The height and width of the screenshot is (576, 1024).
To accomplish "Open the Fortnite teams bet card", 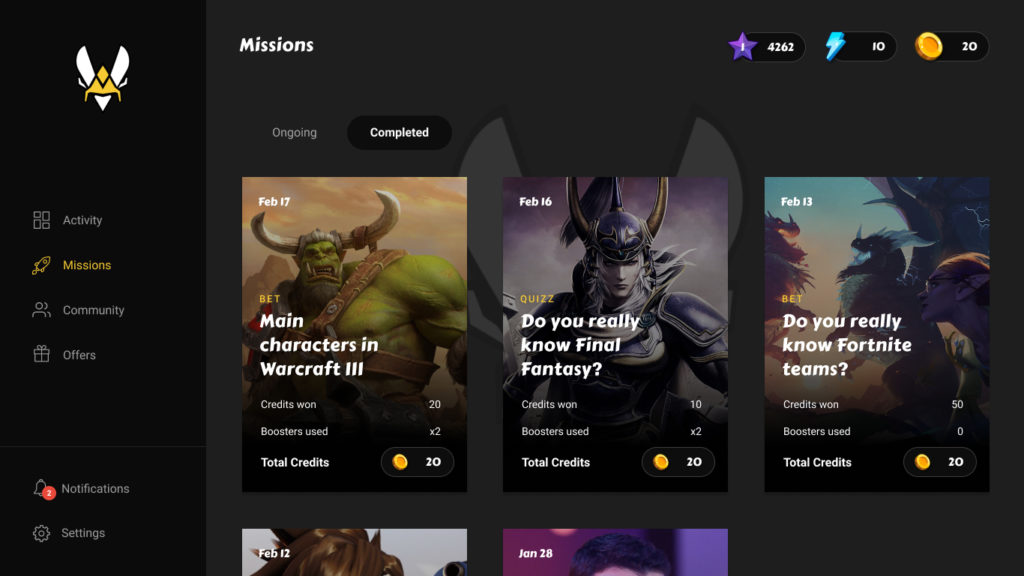I will [876, 334].
